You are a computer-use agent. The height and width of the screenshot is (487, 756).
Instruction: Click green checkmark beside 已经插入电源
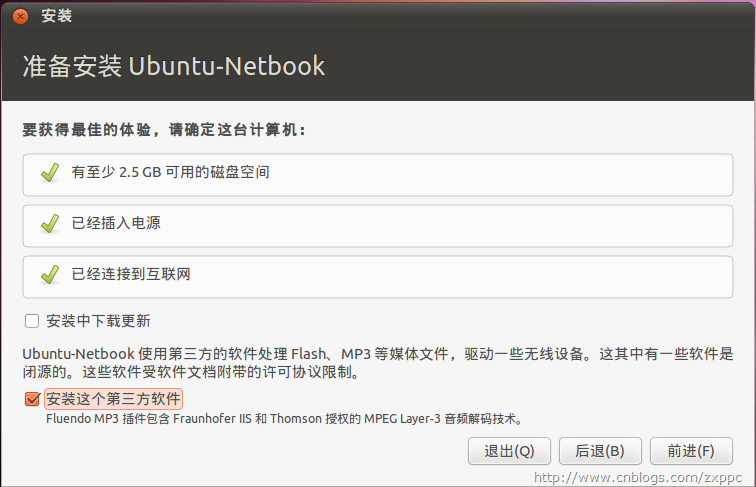(x=50, y=224)
